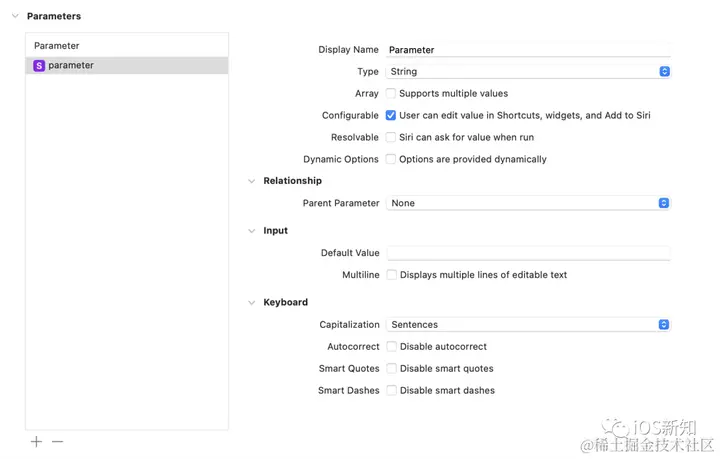Viewport: 720px width, 459px height.
Task: Collapse the Input section chevron
Action: coord(252,231)
